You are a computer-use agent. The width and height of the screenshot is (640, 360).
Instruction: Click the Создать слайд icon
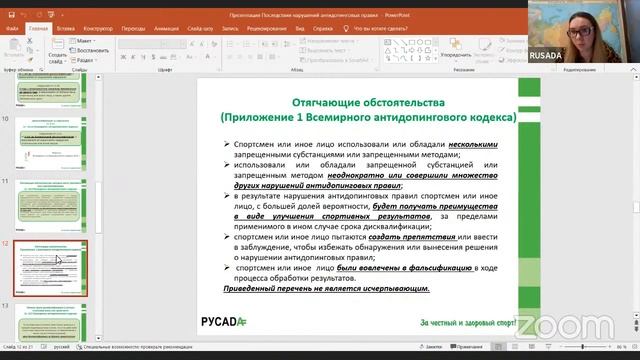pyautogui.click(x=58, y=44)
